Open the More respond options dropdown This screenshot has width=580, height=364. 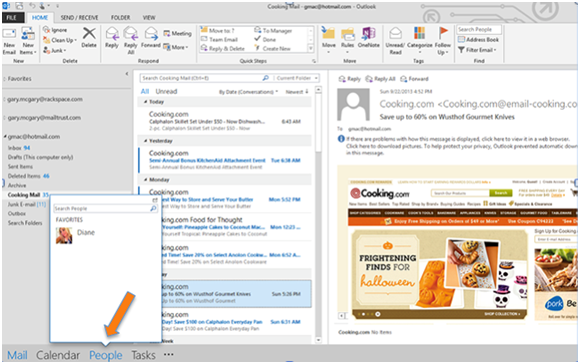pyautogui.click(x=176, y=47)
